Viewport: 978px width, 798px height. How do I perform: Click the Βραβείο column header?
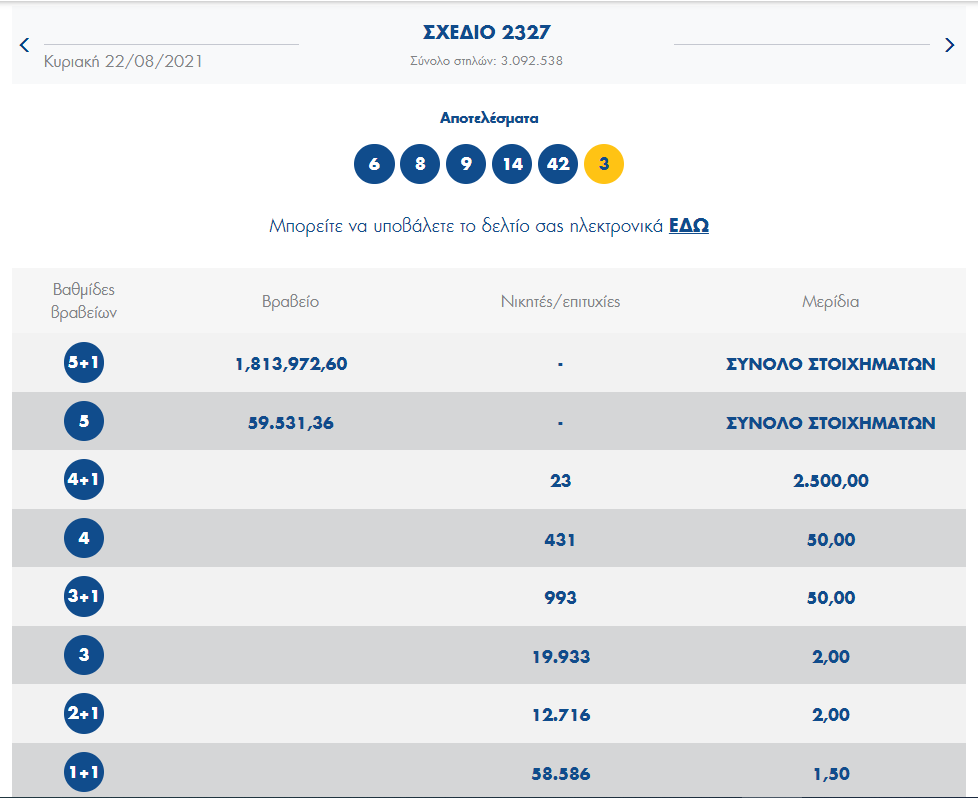[x=291, y=301]
